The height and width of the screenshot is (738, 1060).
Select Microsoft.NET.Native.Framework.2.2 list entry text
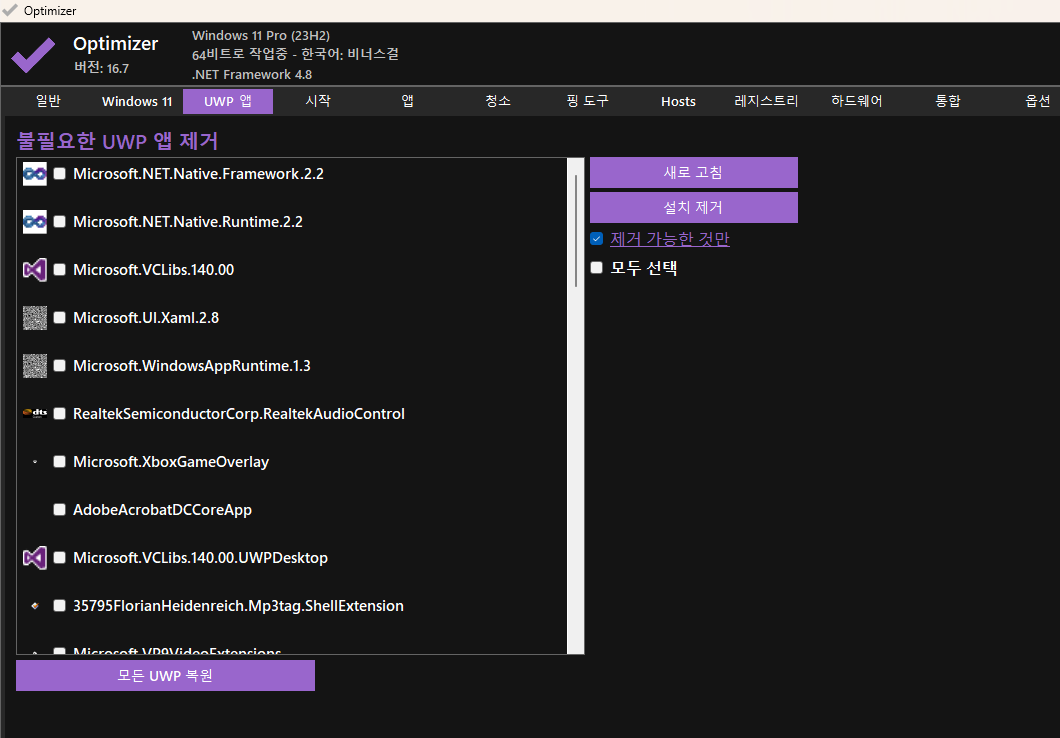click(x=198, y=174)
